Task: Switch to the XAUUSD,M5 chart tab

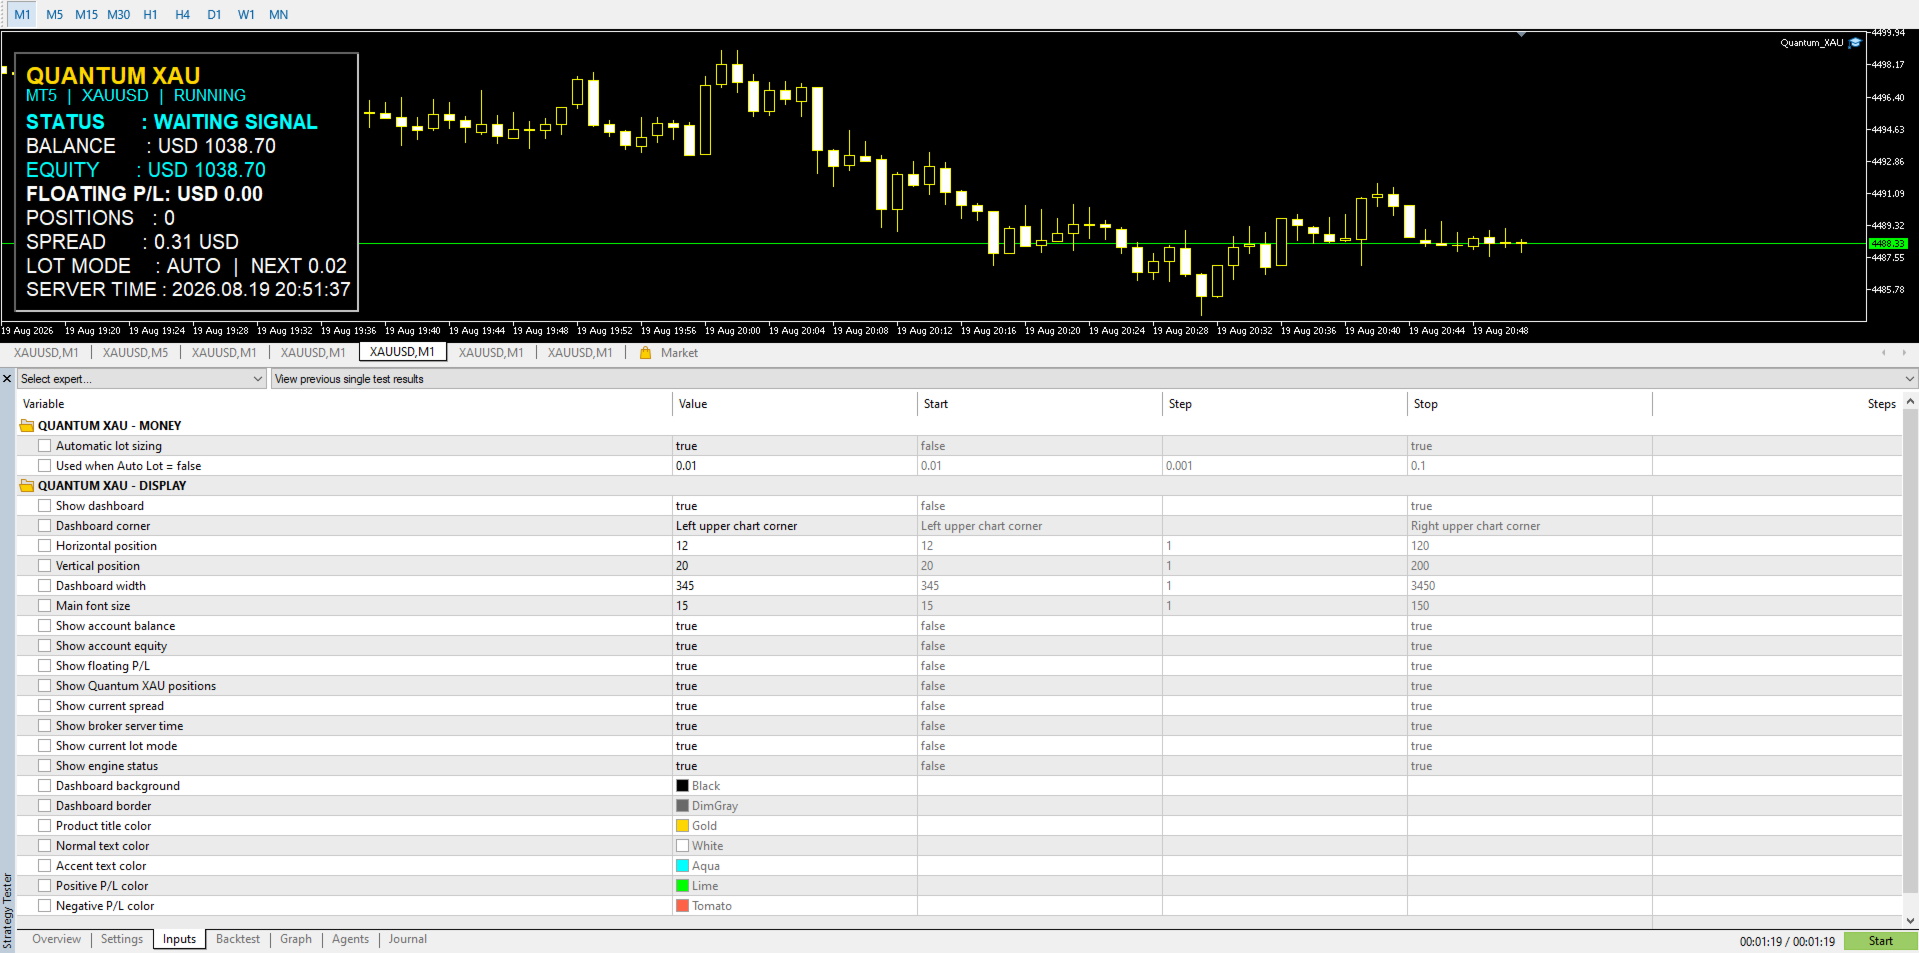Action: (x=135, y=353)
